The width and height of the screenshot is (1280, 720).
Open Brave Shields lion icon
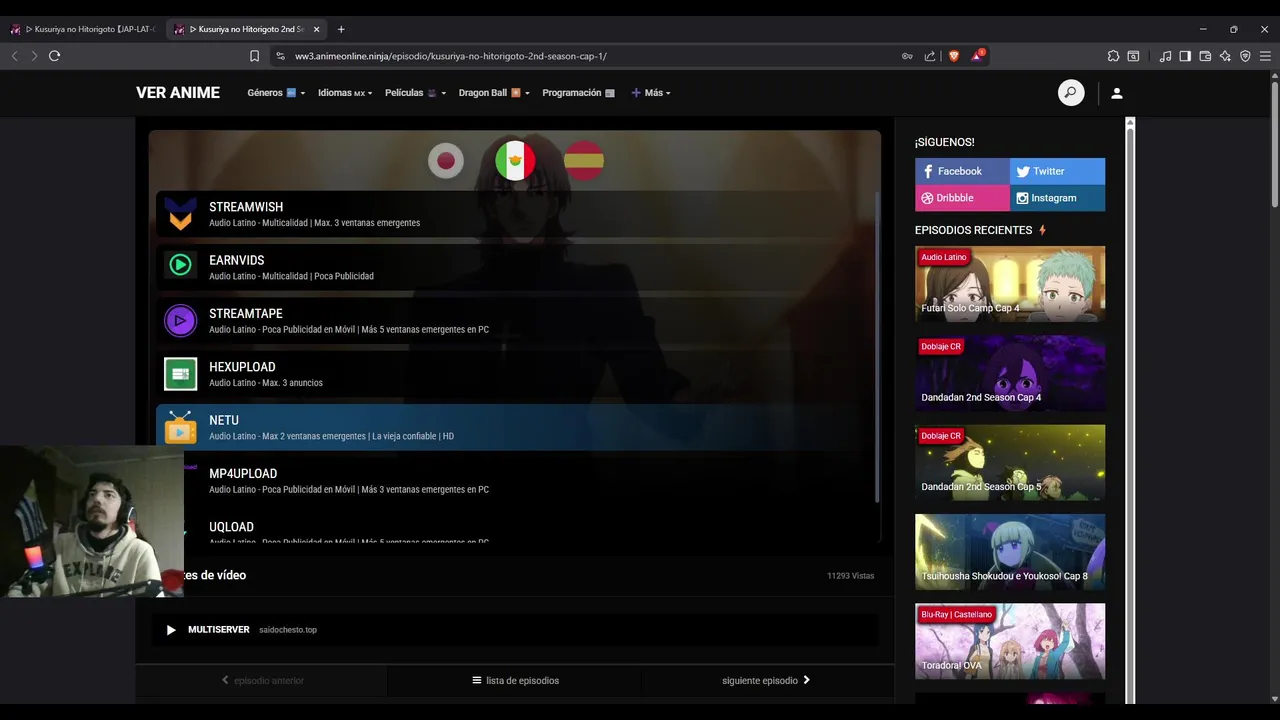pos(953,56)
